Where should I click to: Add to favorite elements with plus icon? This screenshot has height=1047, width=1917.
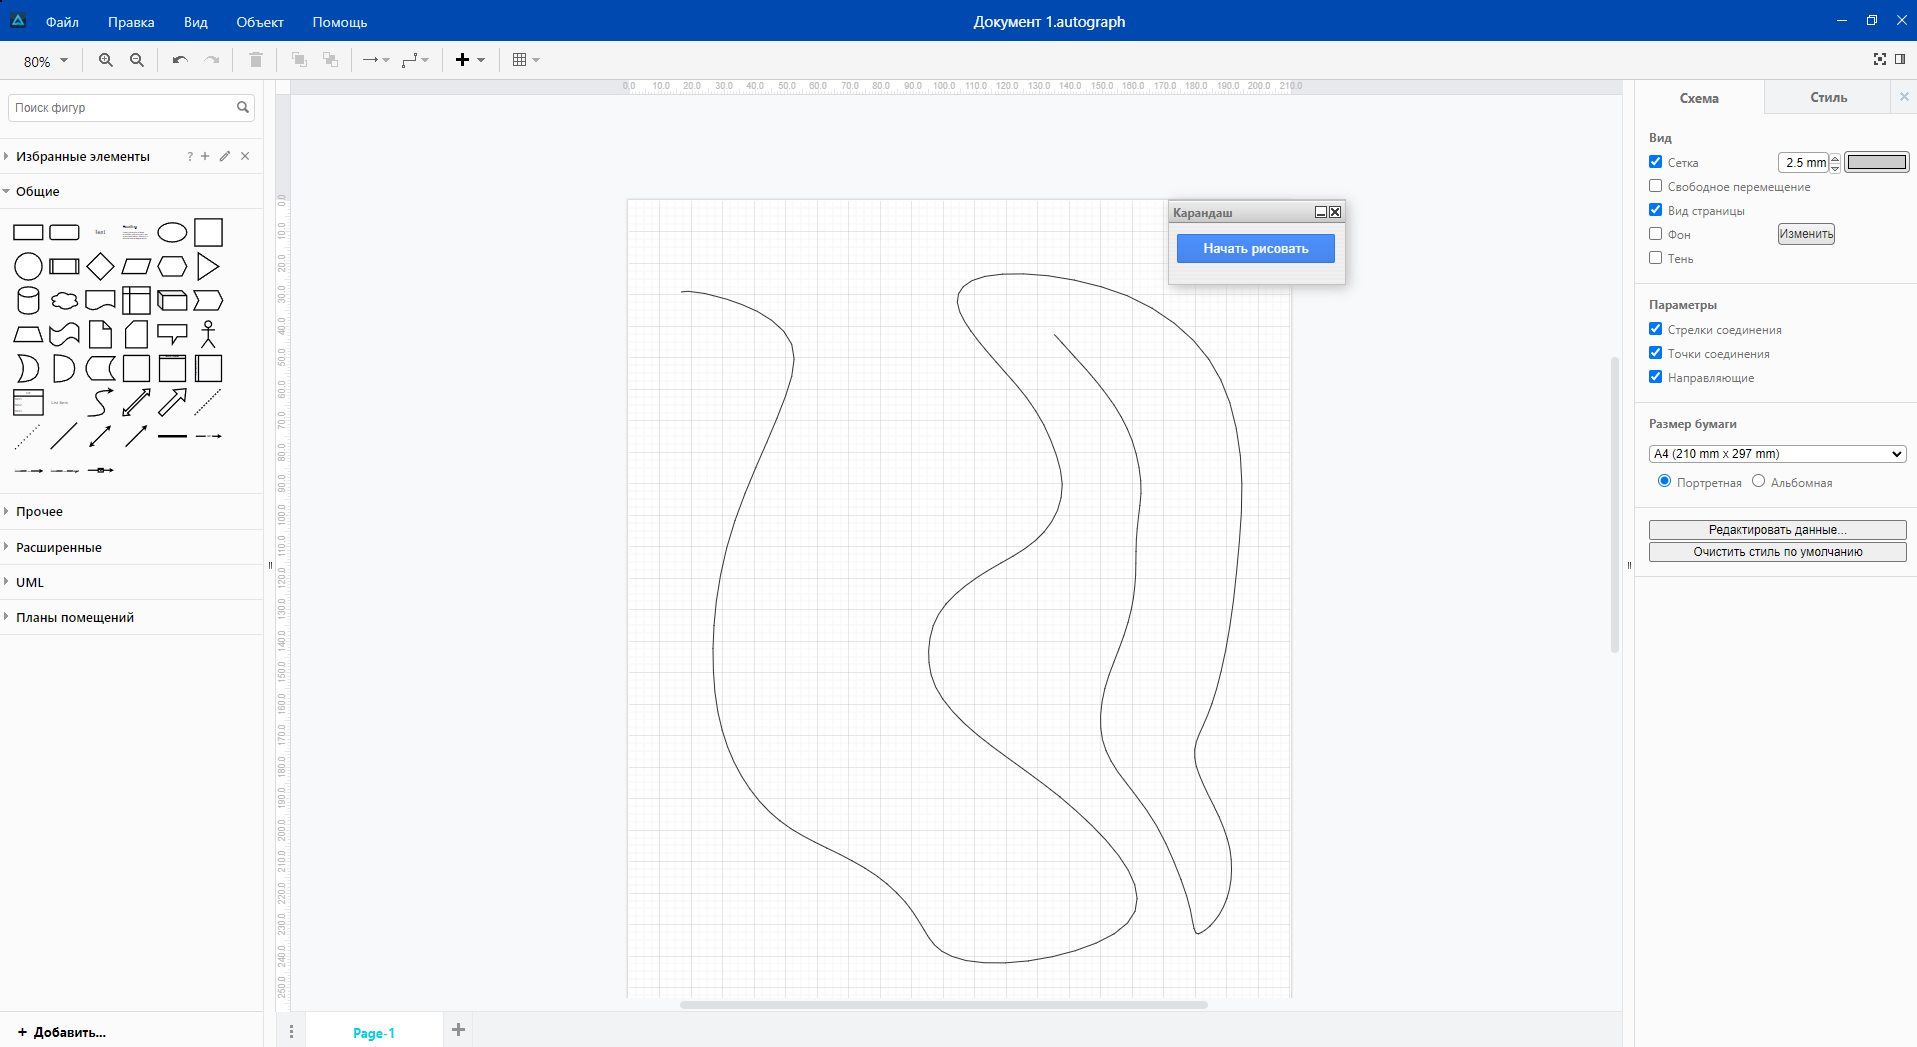click(x=205, y=156)
